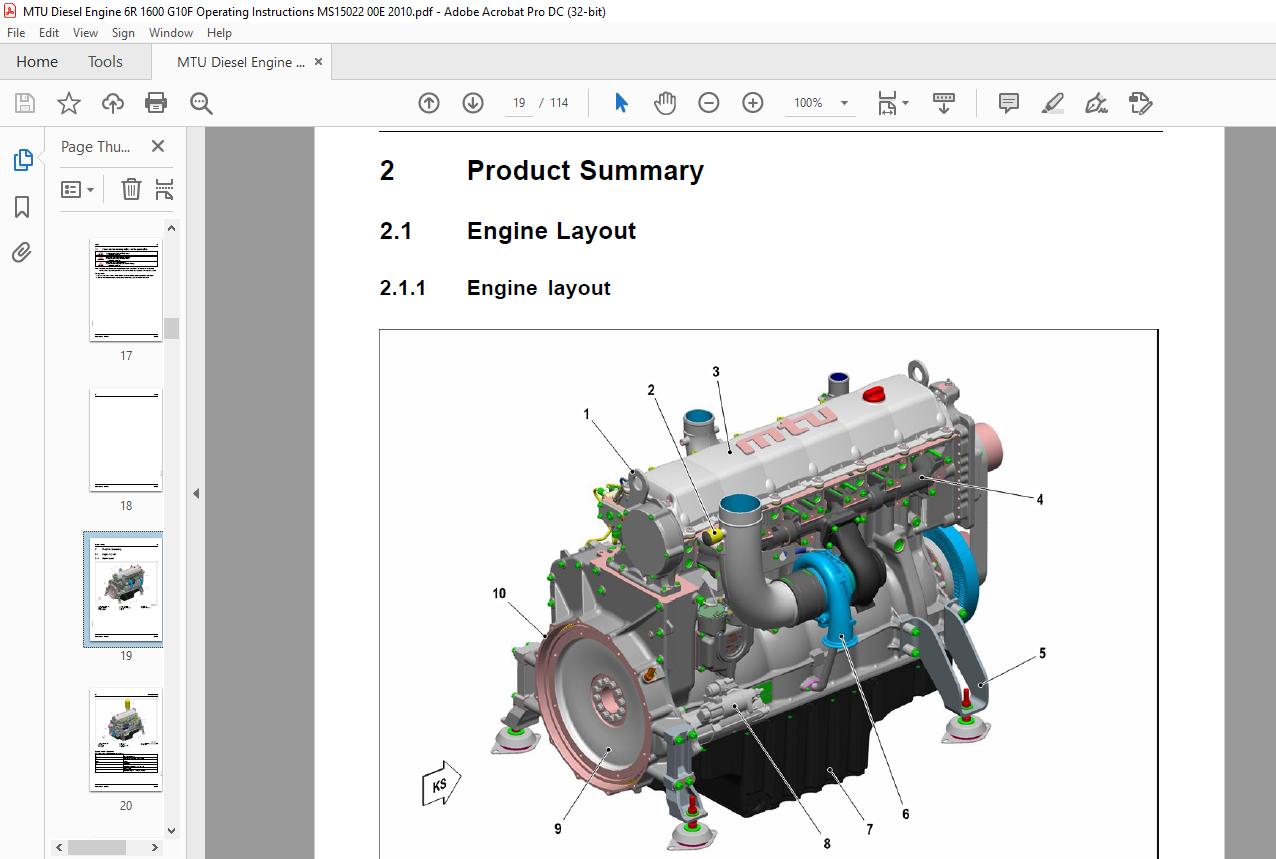1276x859 pixels.
Task: Select page 20 thumbnail
Action: coord(126,740)
